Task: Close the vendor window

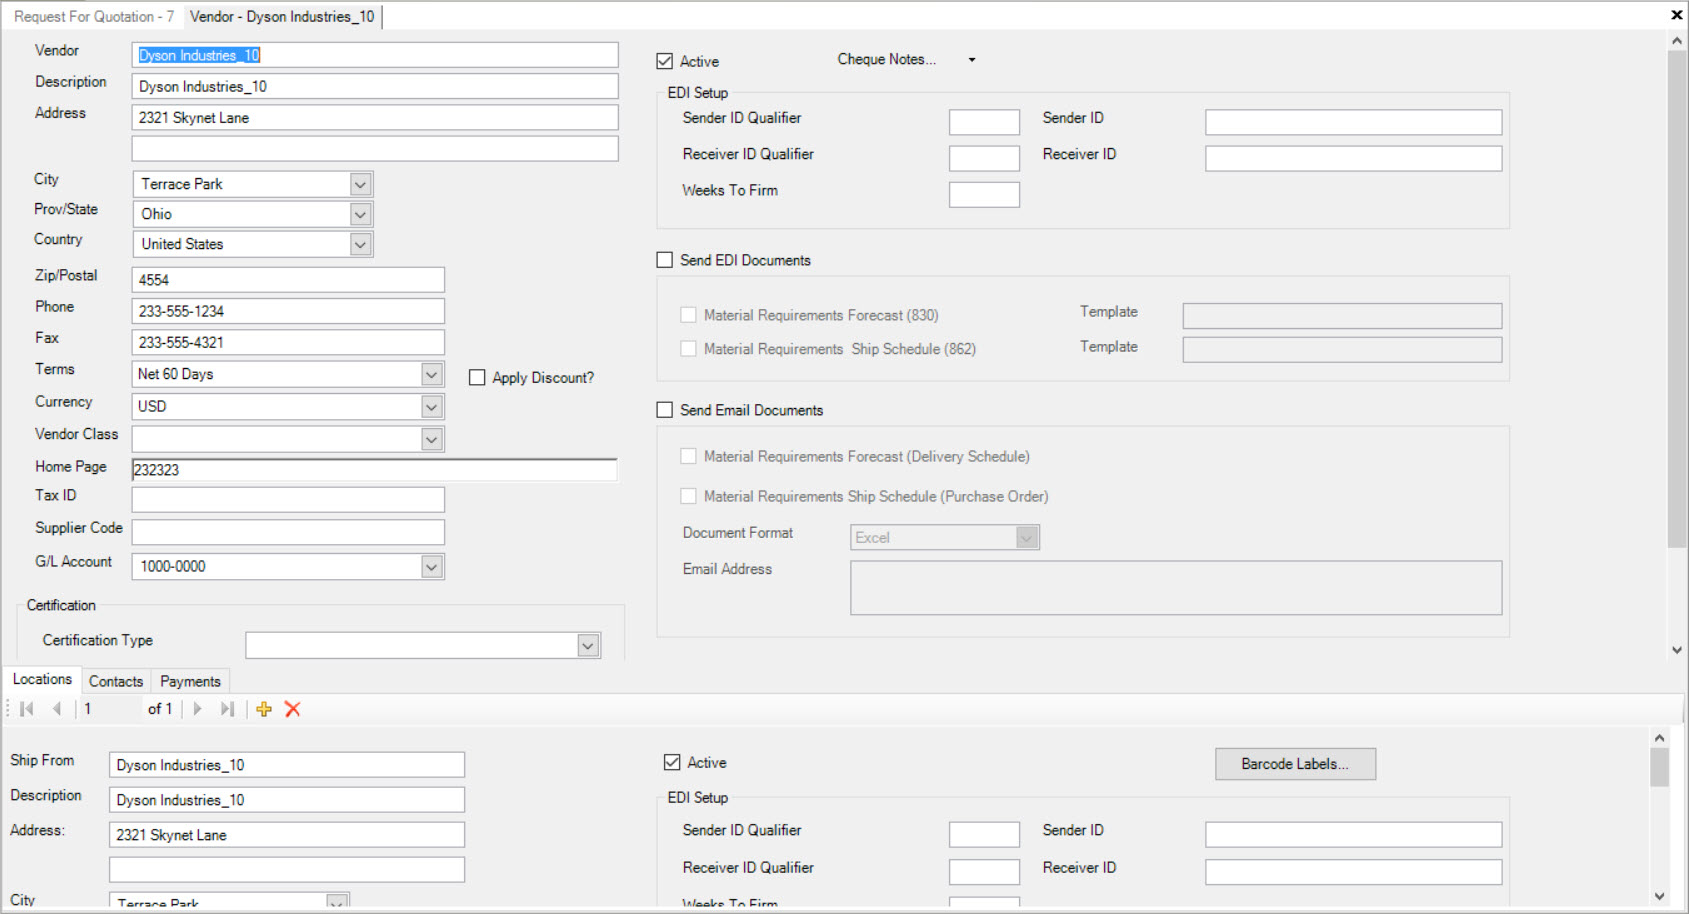Action: 1677,15
